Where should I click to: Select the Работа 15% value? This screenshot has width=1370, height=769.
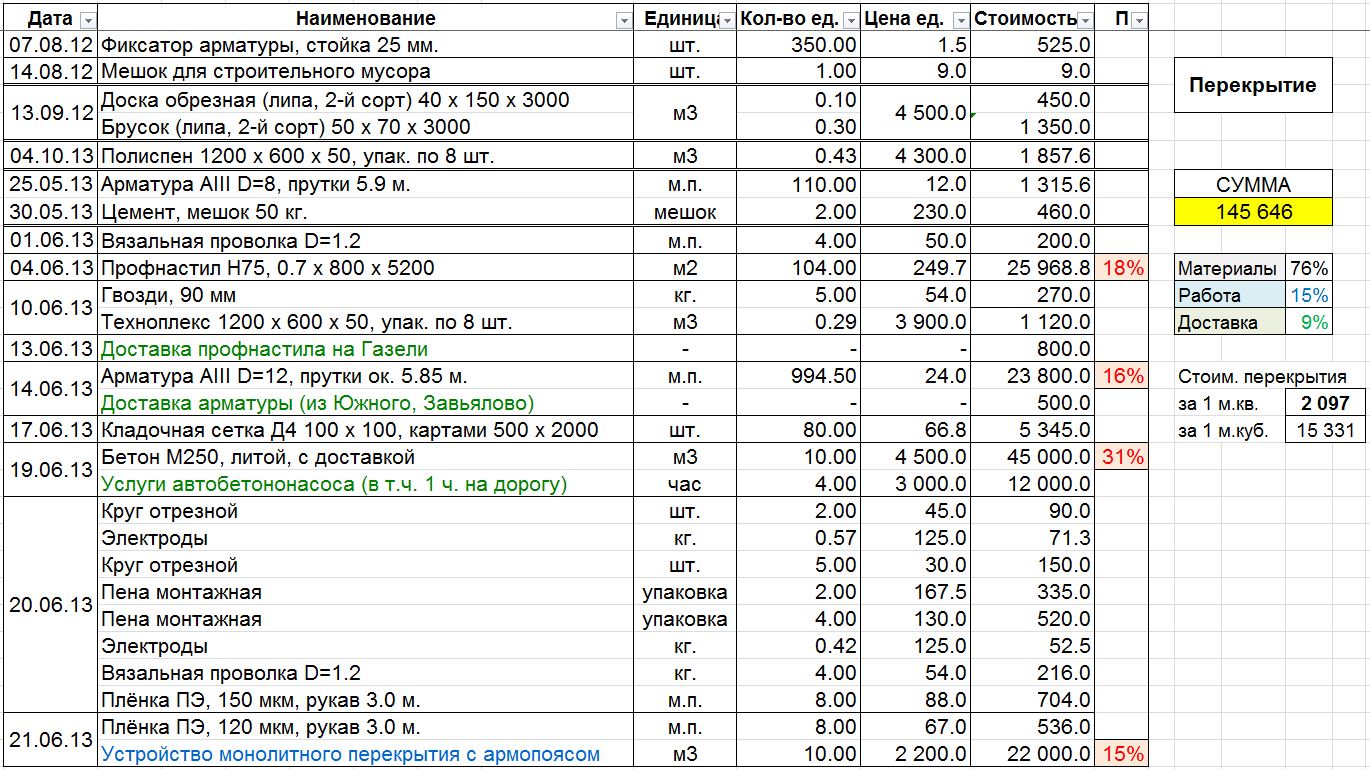[x=1309, y=295]
